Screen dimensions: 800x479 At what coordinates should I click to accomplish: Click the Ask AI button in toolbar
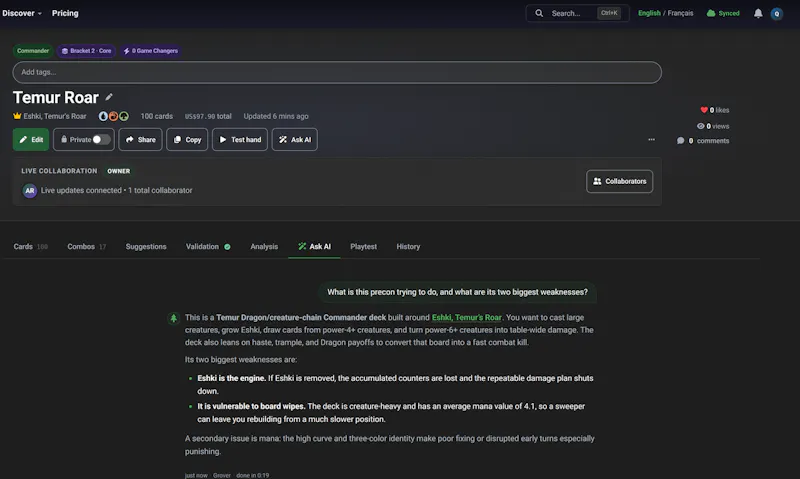[295, 140]
